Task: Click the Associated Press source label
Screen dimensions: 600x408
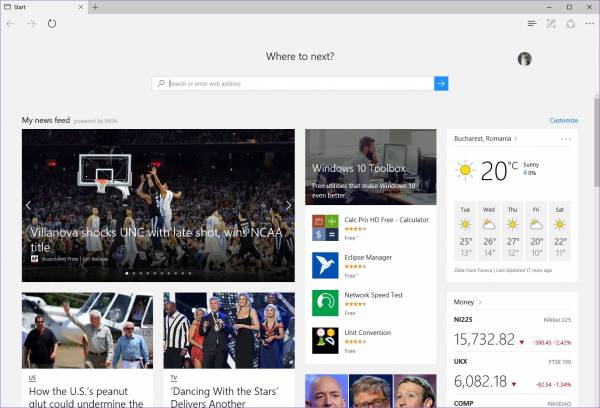Action: (60, 259)
